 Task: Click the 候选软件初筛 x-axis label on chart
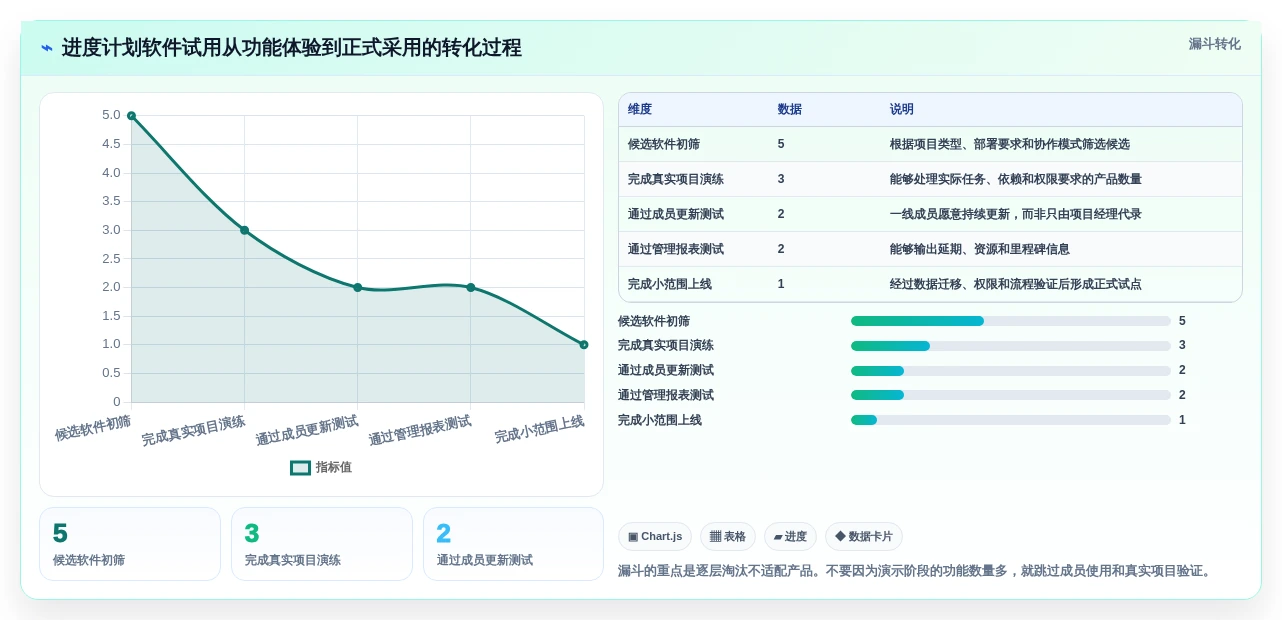[93, 428]
